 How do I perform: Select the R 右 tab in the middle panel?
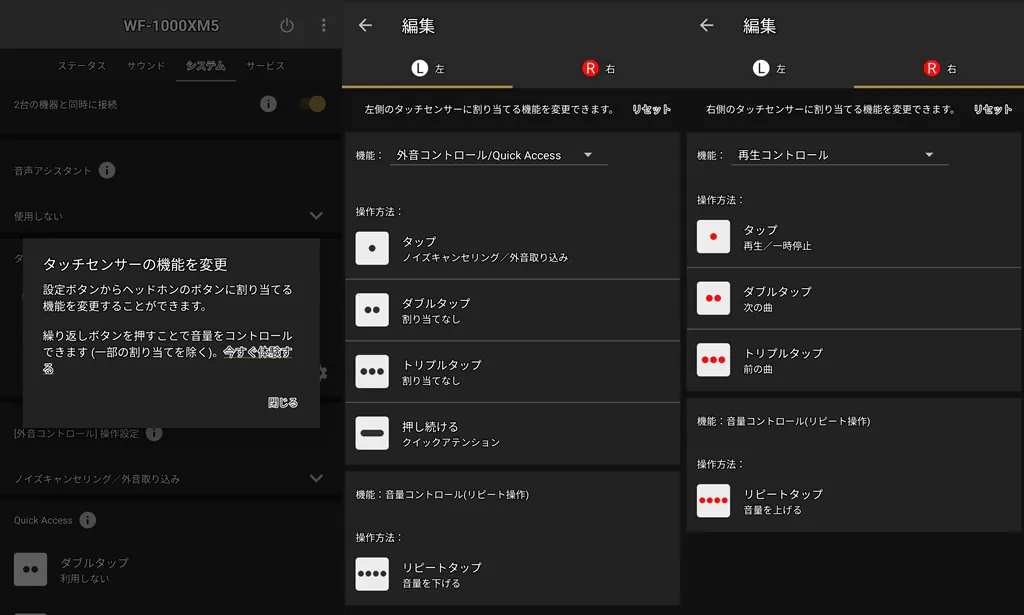coord(598,69)
